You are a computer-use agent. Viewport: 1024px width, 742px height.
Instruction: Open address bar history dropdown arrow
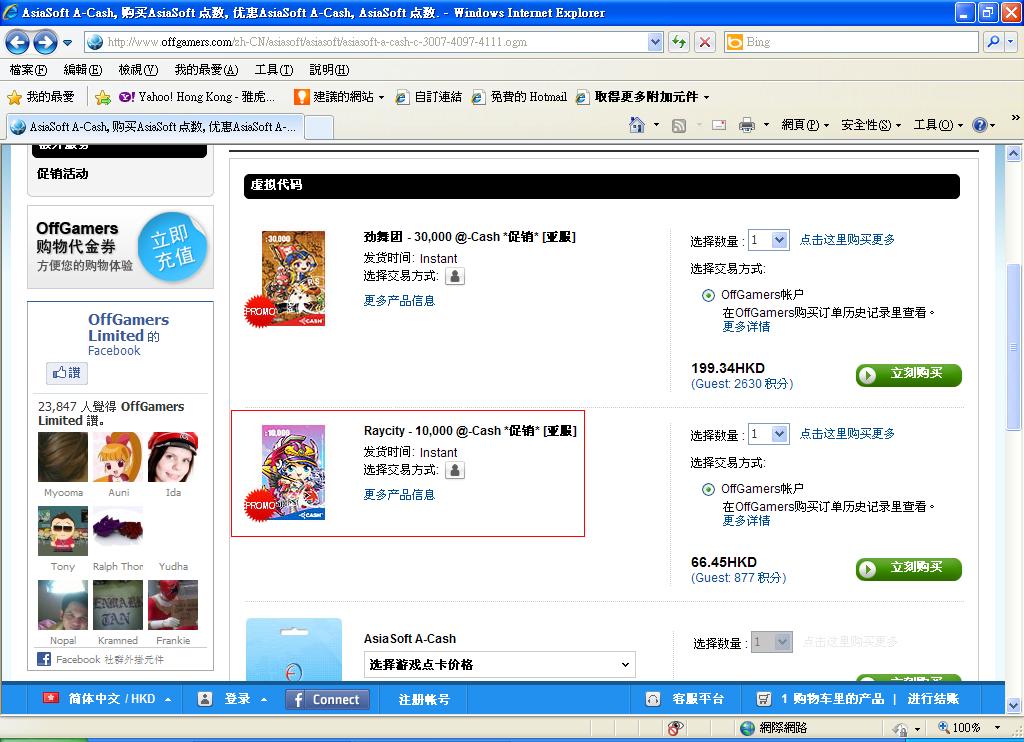coord(655,42)
